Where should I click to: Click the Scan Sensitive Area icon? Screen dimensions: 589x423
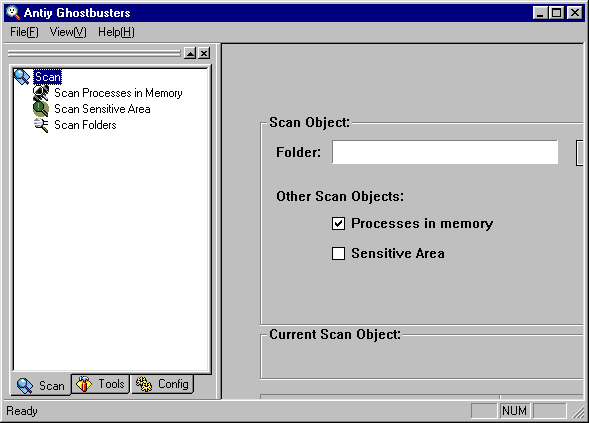[41, 109]
